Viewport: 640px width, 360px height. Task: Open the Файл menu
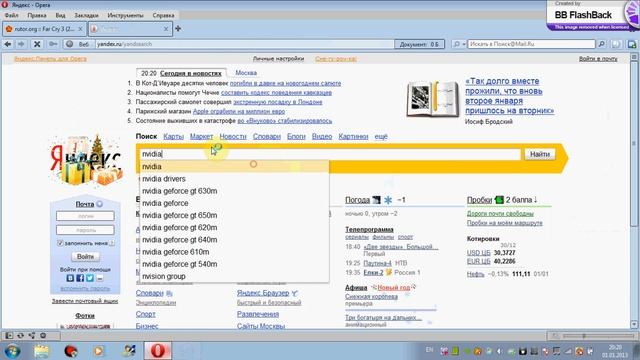coord(12,15)
